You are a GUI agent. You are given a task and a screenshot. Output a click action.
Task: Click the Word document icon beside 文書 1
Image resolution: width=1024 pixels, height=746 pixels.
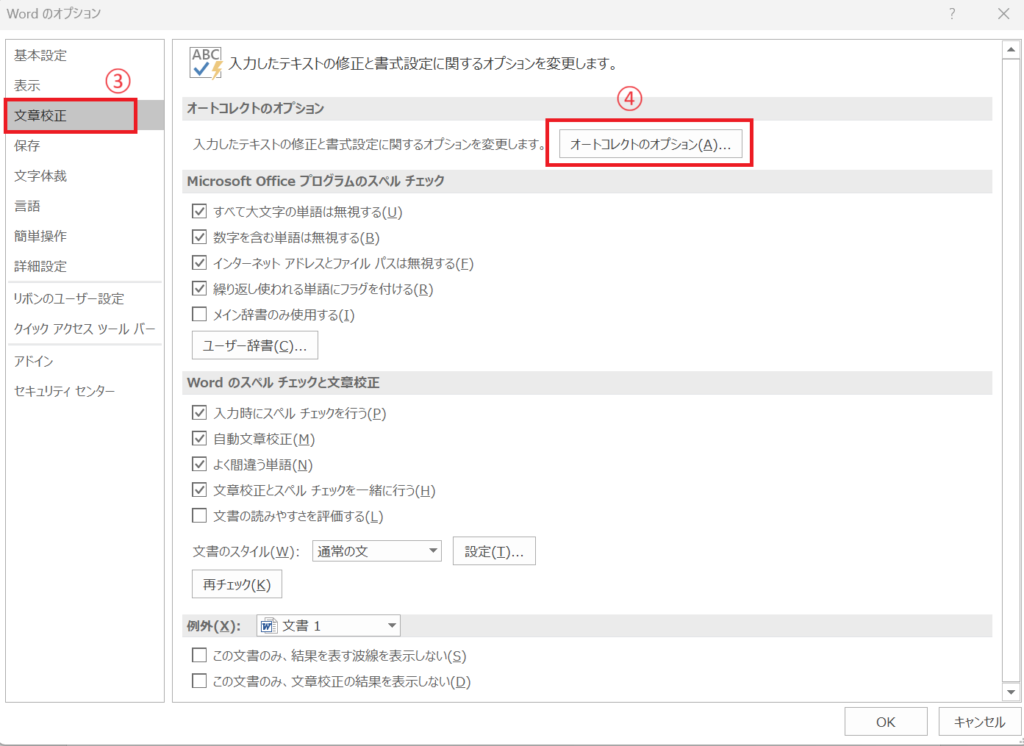267,626
